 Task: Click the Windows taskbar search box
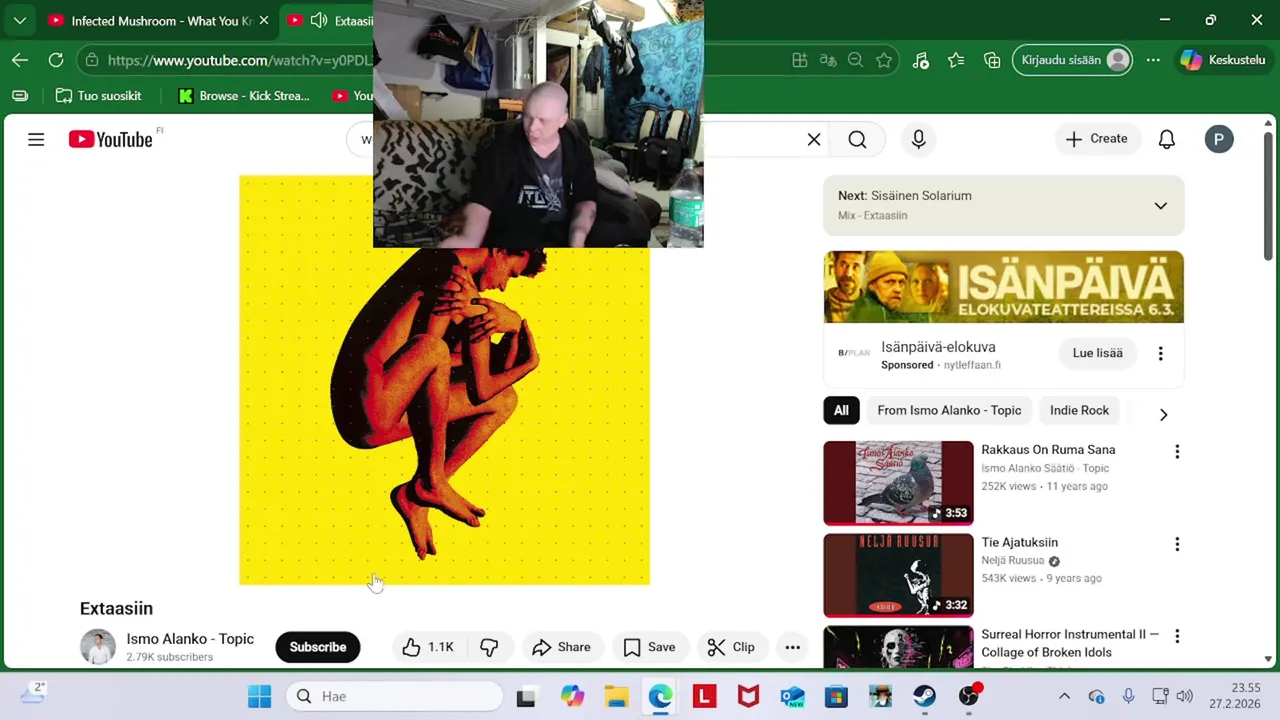[395, 696]
